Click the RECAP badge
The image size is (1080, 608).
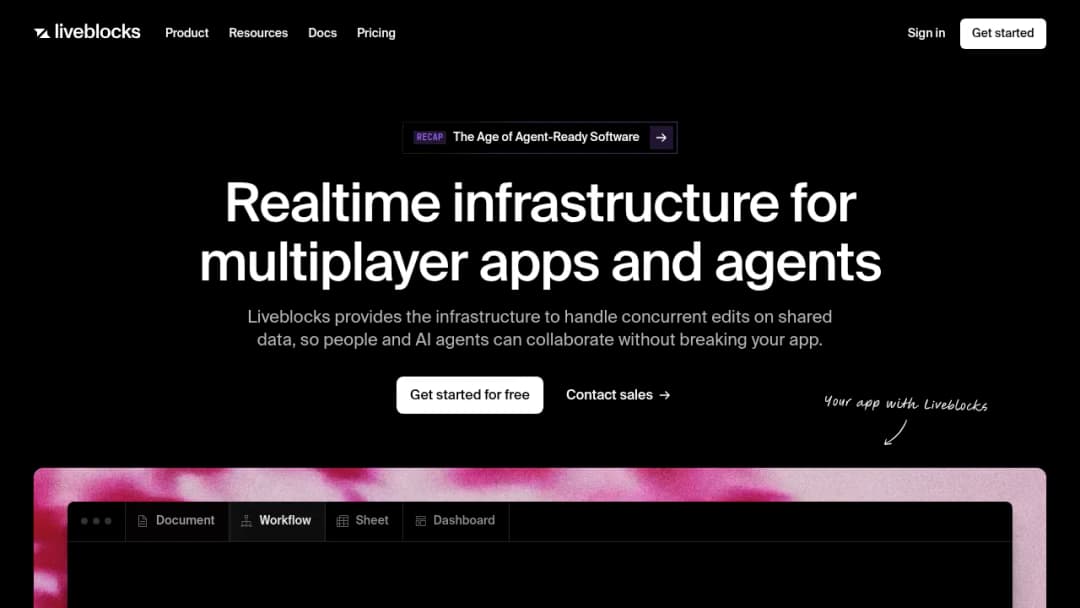pos(429,137)
